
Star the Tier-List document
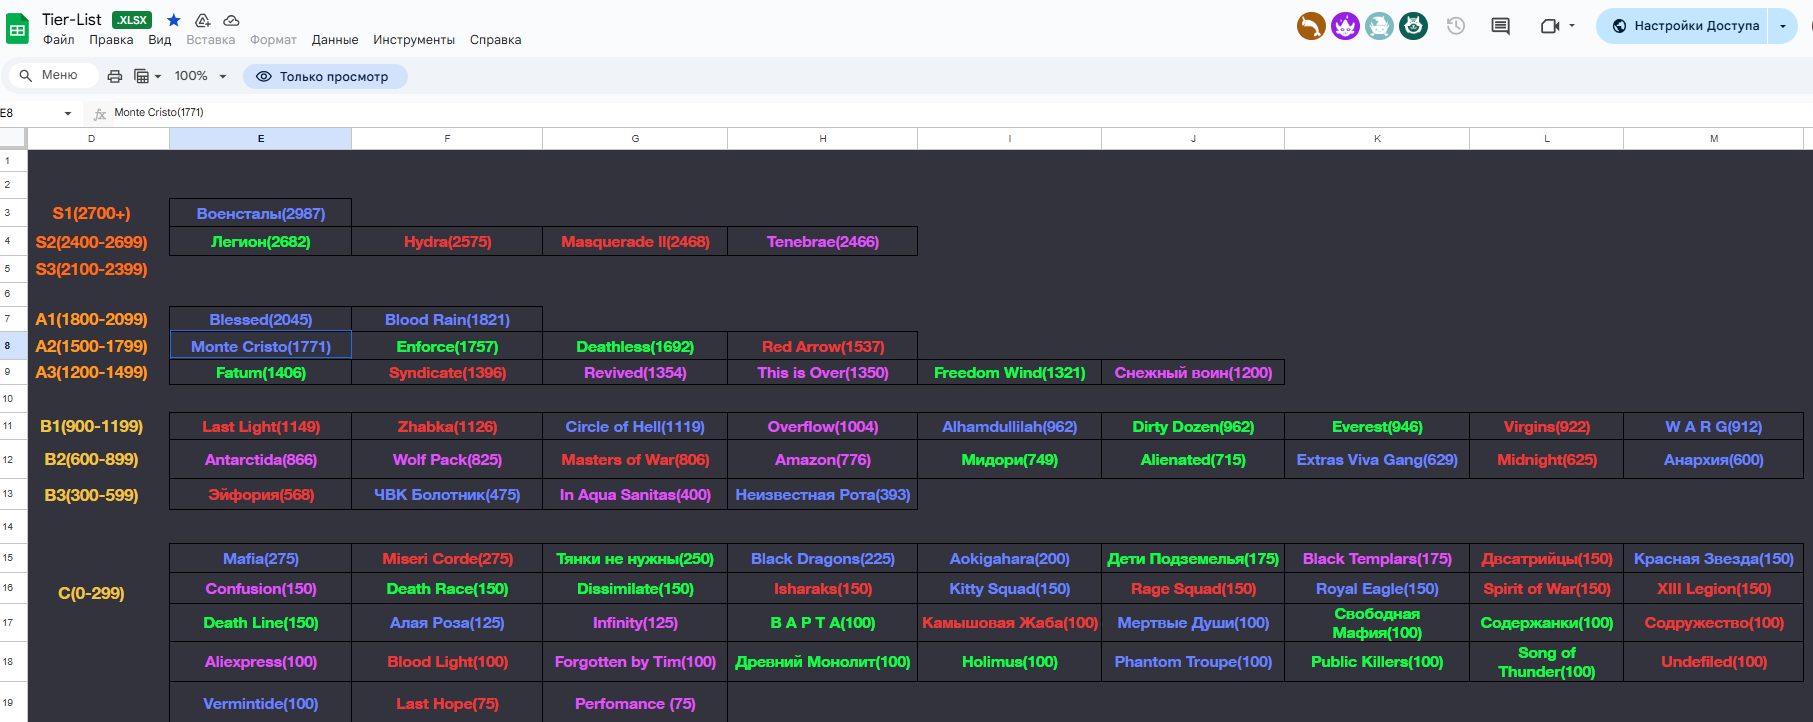click(x=174, y=20)
